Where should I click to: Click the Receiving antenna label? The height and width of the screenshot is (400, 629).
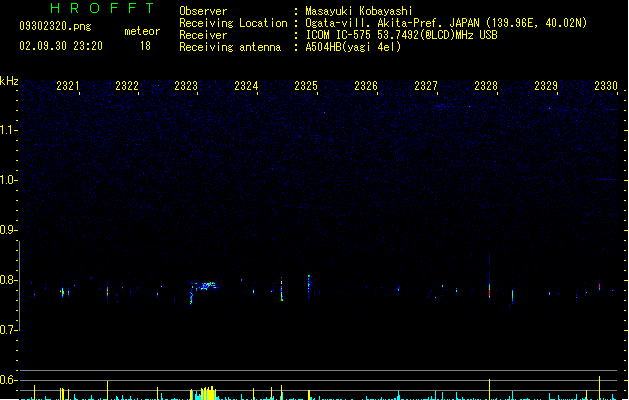230,47
